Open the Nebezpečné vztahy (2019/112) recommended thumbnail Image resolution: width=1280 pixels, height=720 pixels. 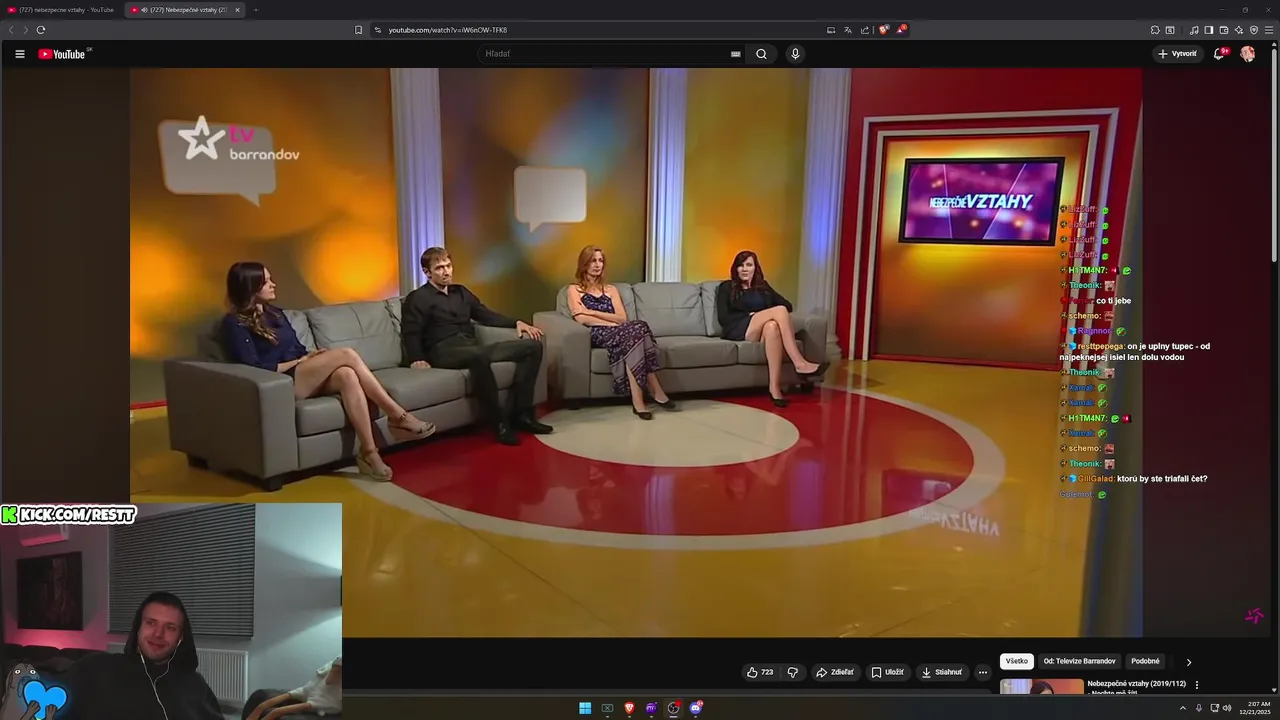point(1041,686)
